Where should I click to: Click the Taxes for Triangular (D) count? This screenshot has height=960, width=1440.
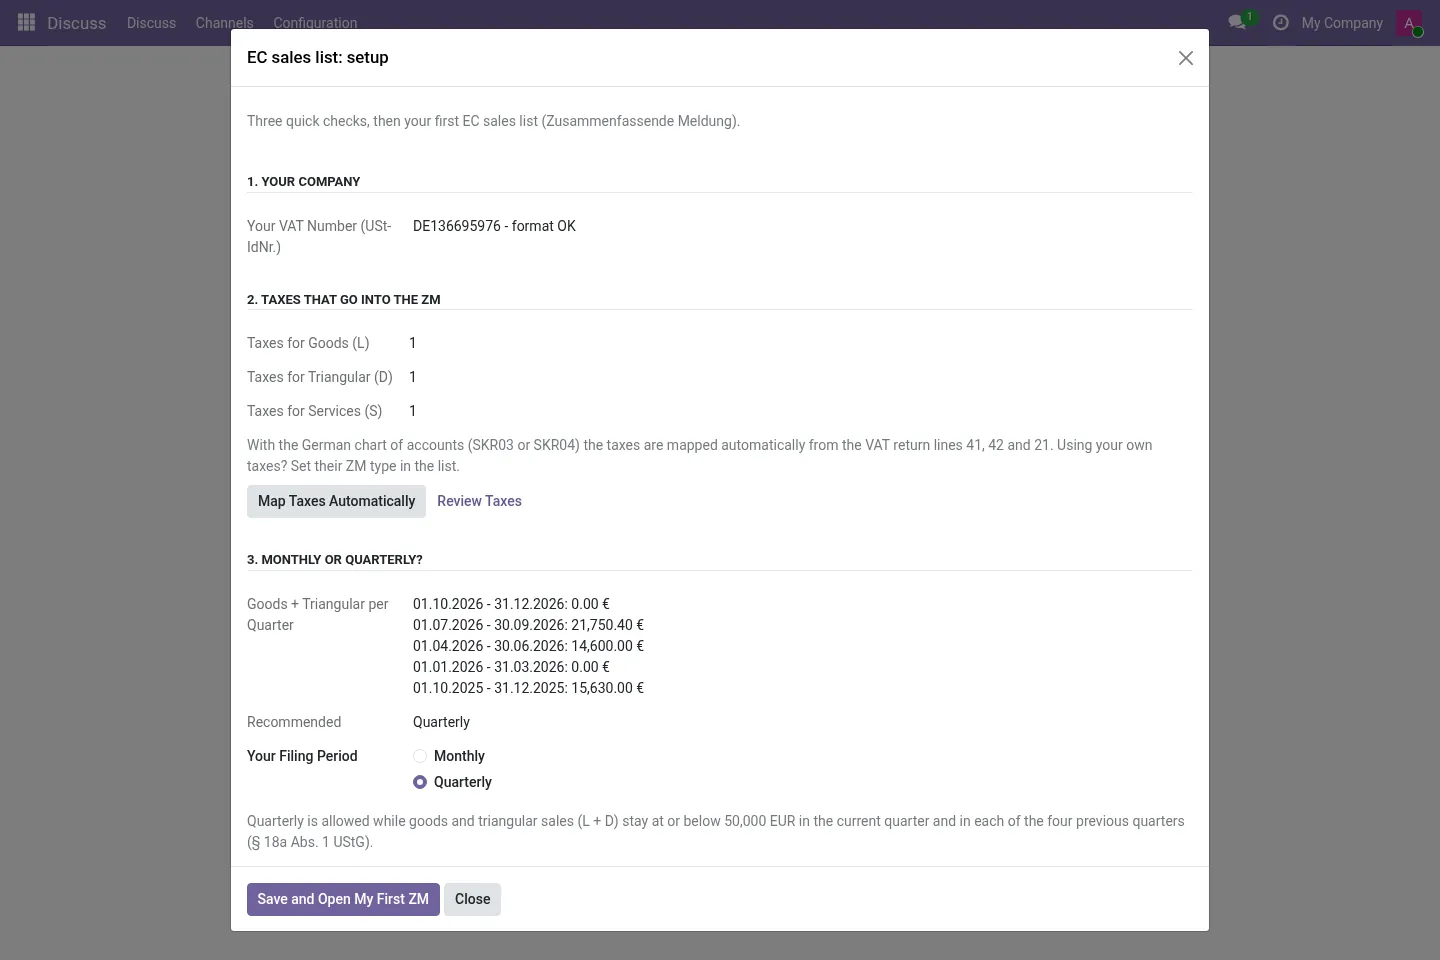pyautogui.click(x=412, y=377)
